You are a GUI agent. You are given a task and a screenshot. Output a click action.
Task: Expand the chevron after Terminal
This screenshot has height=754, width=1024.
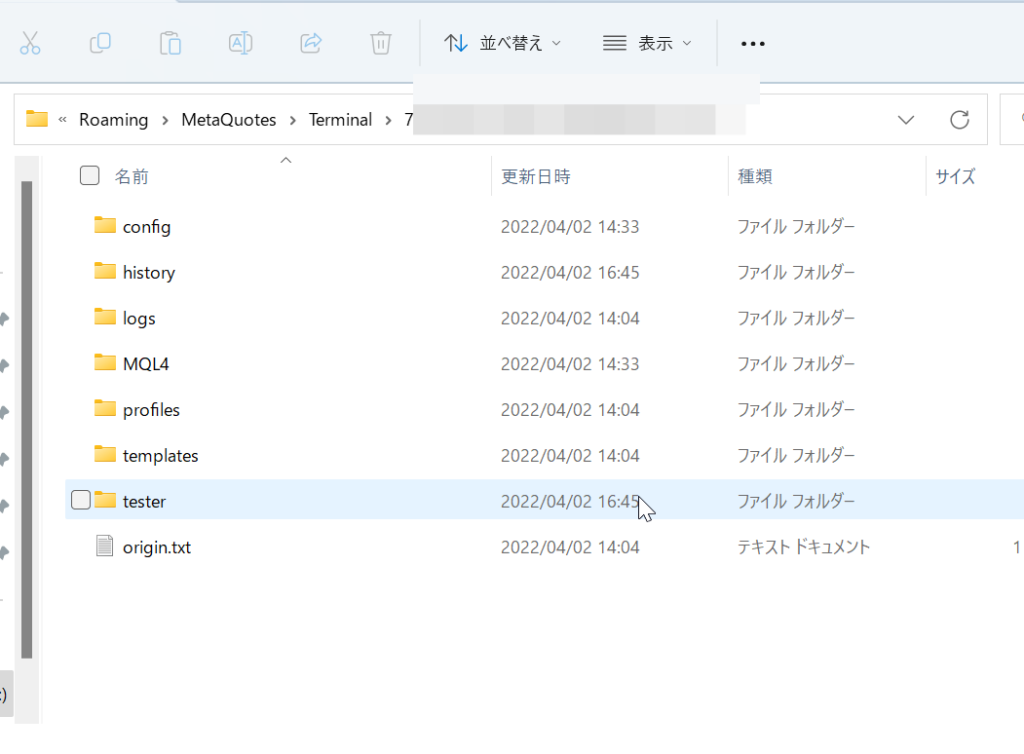point(389,120)
